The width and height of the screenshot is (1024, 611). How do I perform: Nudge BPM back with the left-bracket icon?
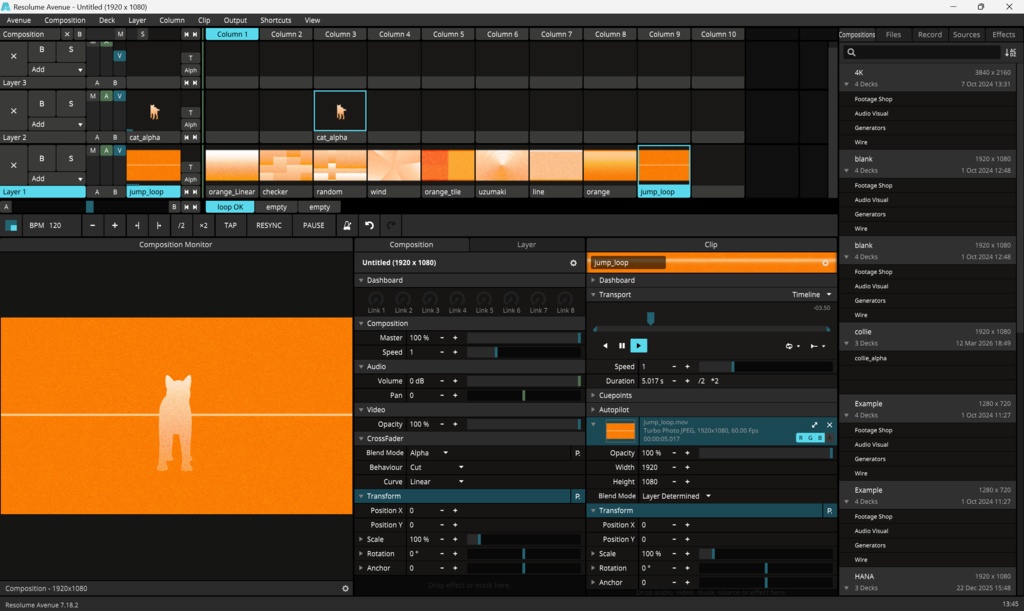tap(137, 225)
